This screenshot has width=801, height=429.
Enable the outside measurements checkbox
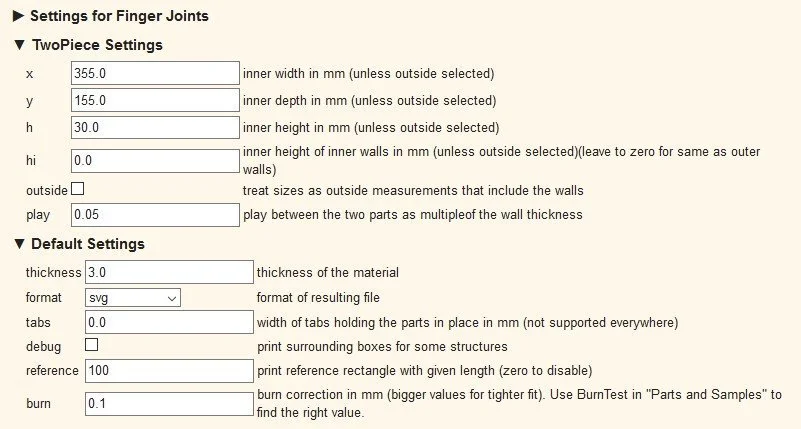[x=78, y=189]
